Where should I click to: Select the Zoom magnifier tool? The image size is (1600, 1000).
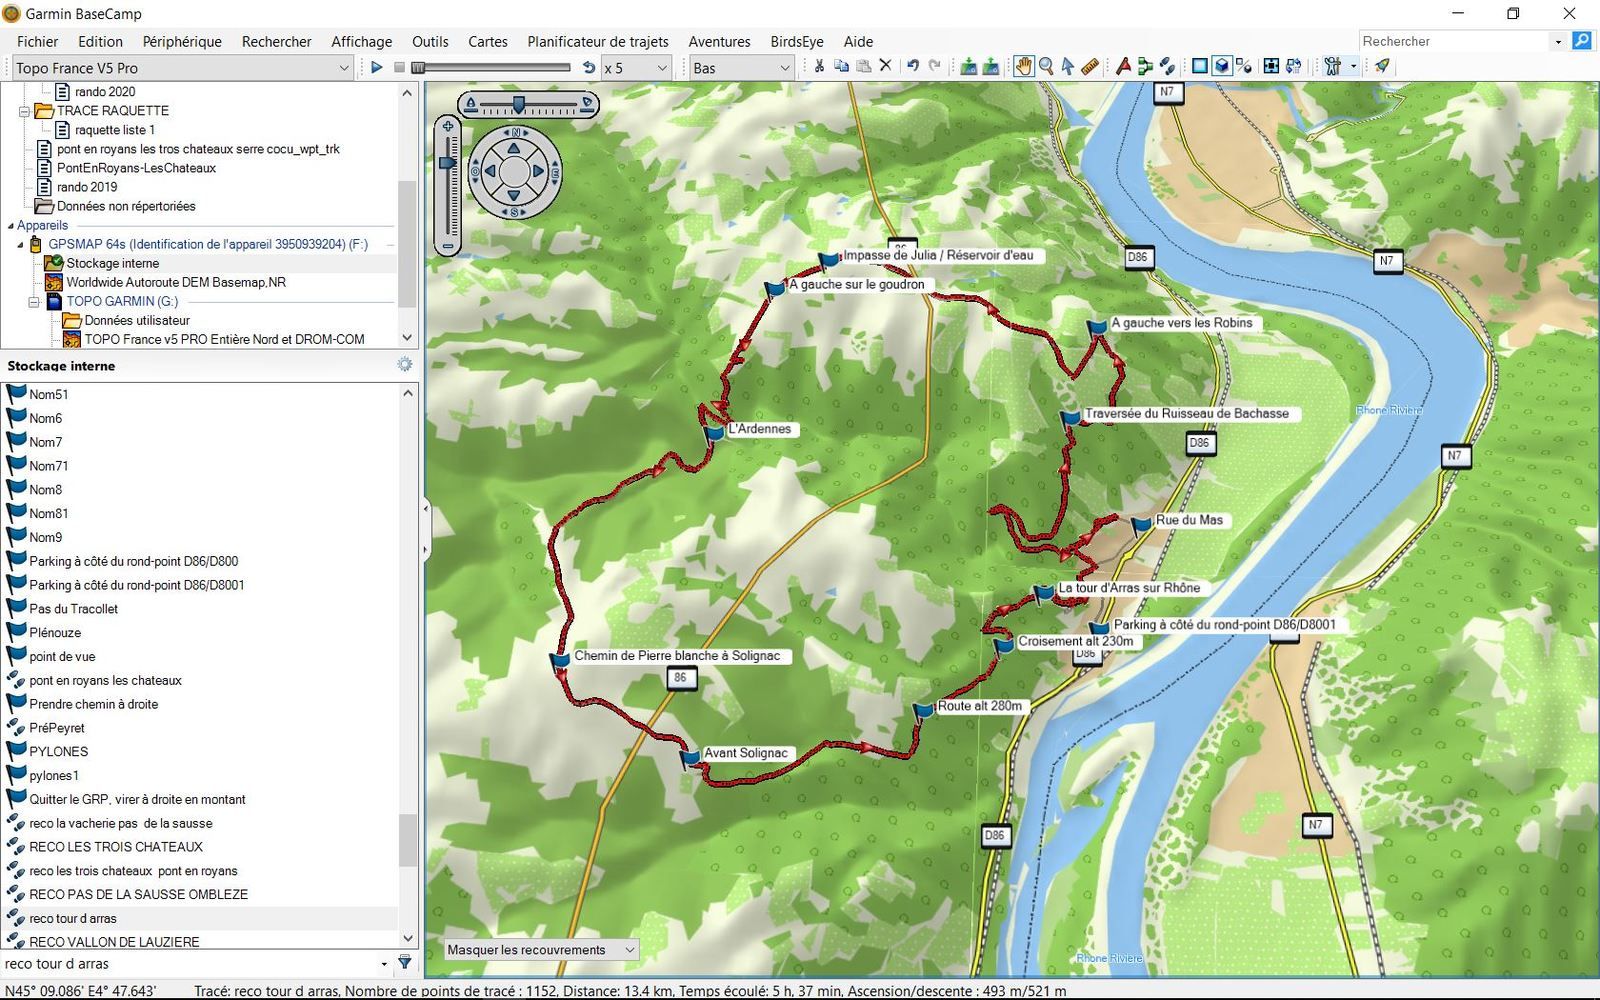pyautogui.click(x=1046, y=67)
